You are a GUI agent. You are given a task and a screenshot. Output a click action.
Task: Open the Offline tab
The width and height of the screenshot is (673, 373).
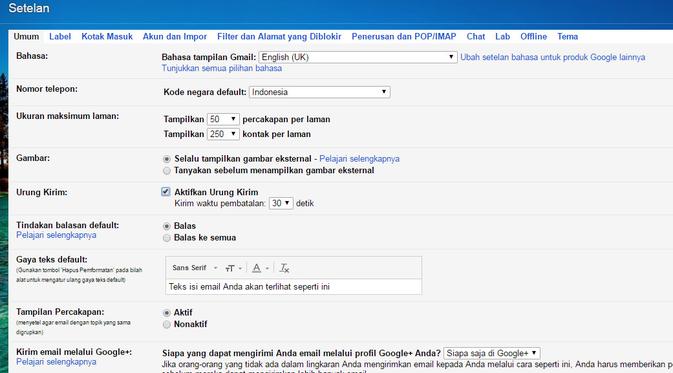tap(534, 36)
